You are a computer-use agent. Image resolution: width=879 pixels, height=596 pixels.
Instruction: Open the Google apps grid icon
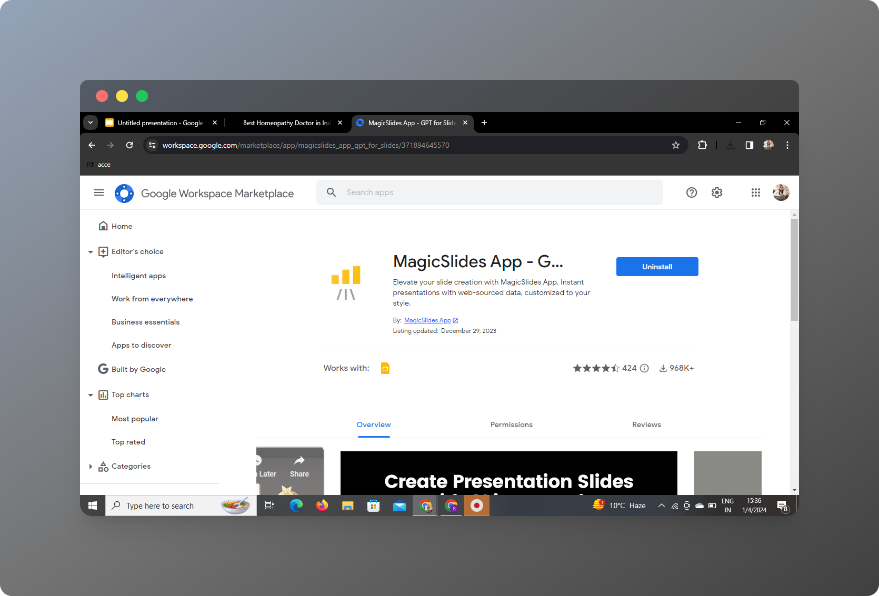pyautogui.click(x=755, y=192)
